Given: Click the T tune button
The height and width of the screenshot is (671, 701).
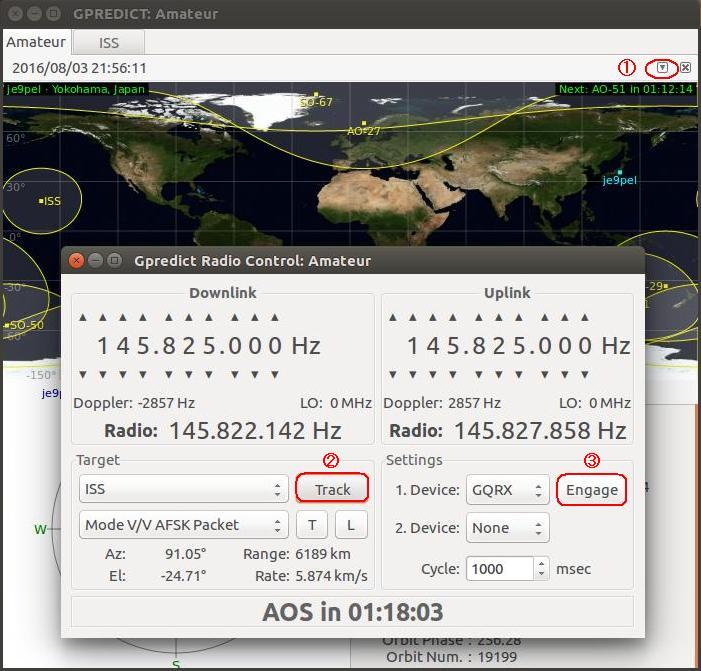Looking at the screenshot, I should click(x=312, y=525).
